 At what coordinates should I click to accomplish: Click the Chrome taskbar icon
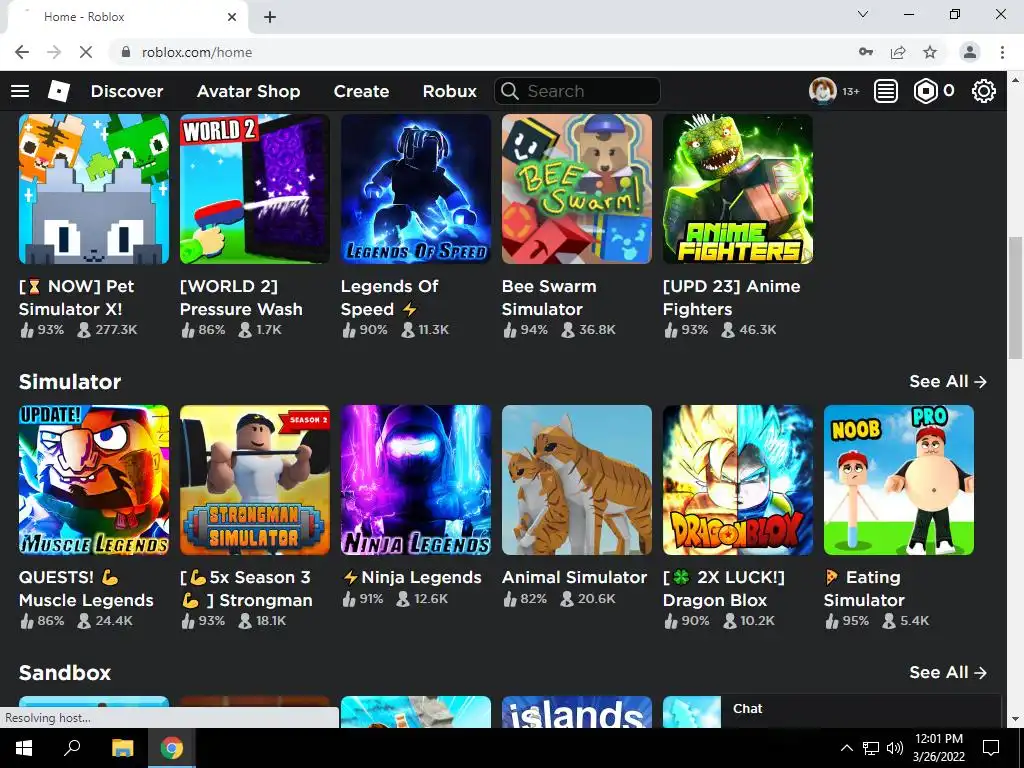[x=172, y=748]
